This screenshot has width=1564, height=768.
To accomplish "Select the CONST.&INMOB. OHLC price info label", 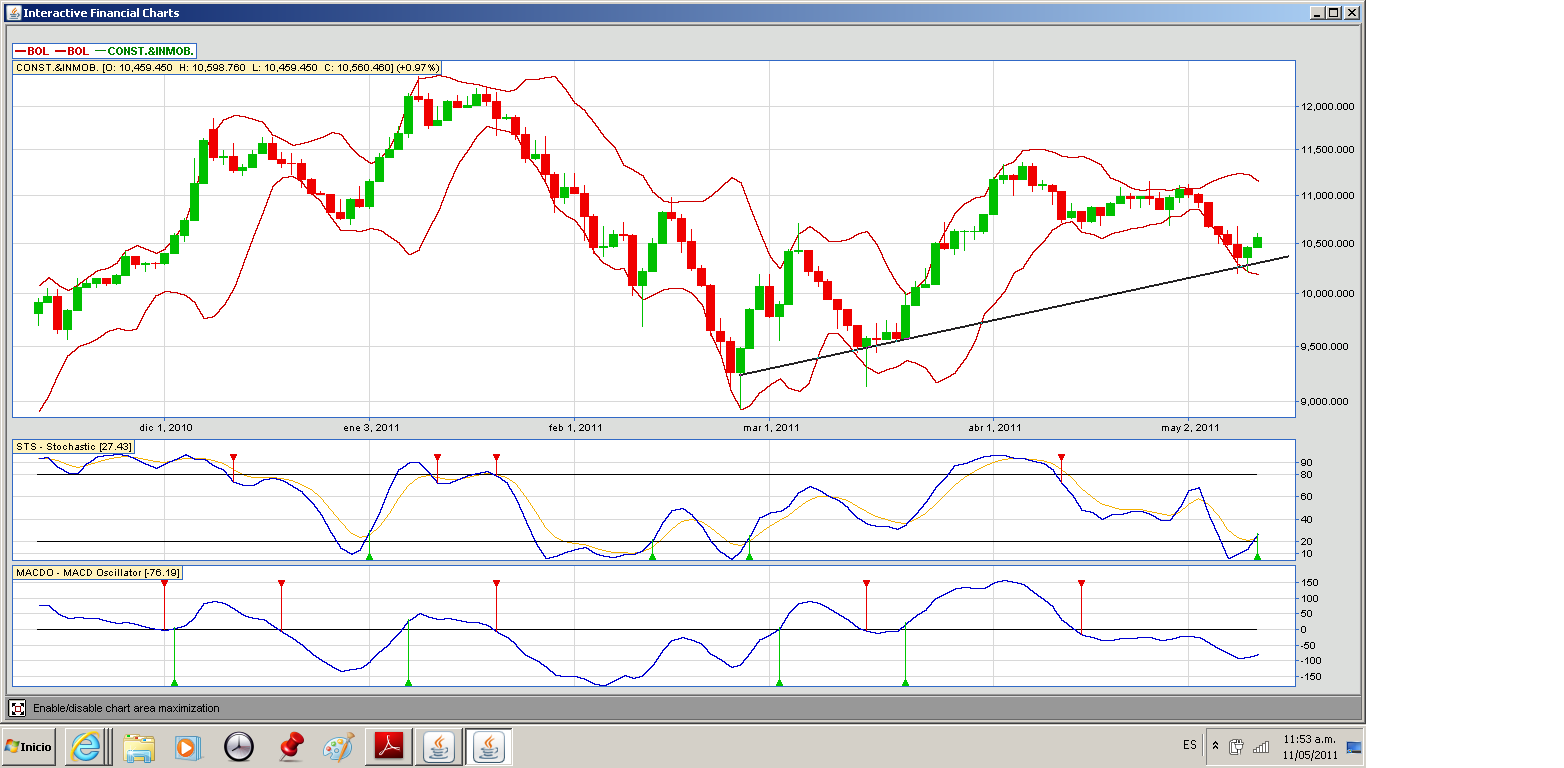I will tap(227, 68).
